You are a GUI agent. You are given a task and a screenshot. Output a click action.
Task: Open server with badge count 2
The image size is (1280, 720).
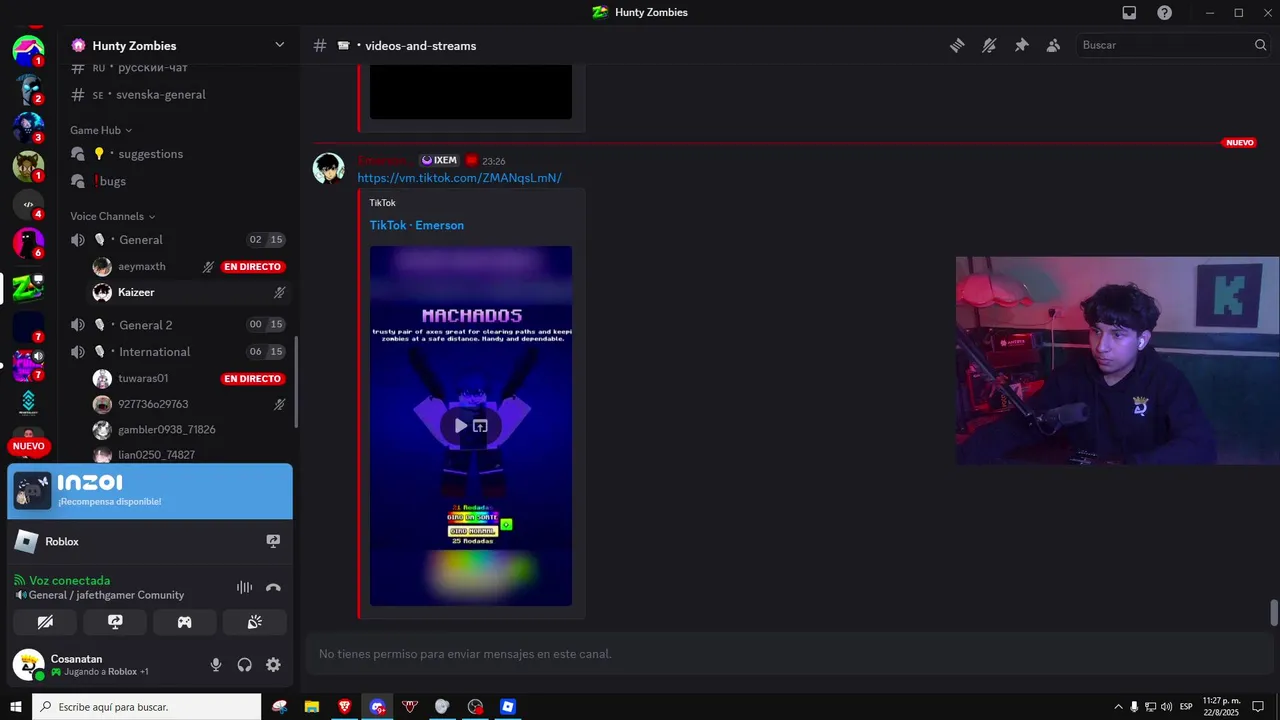(x=28, y=89)
